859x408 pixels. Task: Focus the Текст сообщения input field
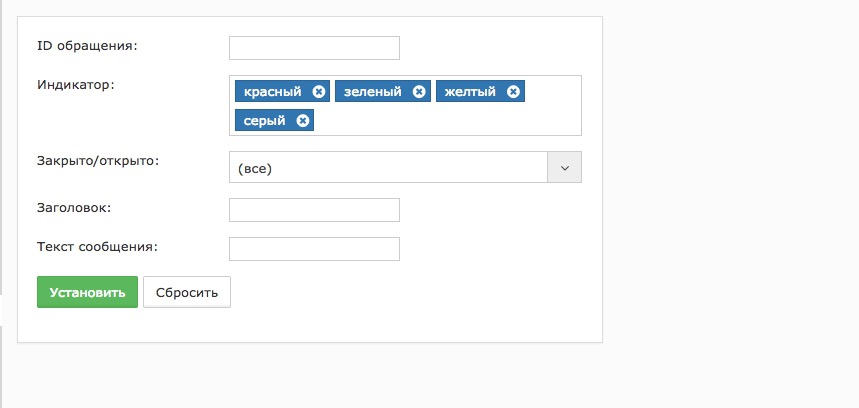point(314,249)
